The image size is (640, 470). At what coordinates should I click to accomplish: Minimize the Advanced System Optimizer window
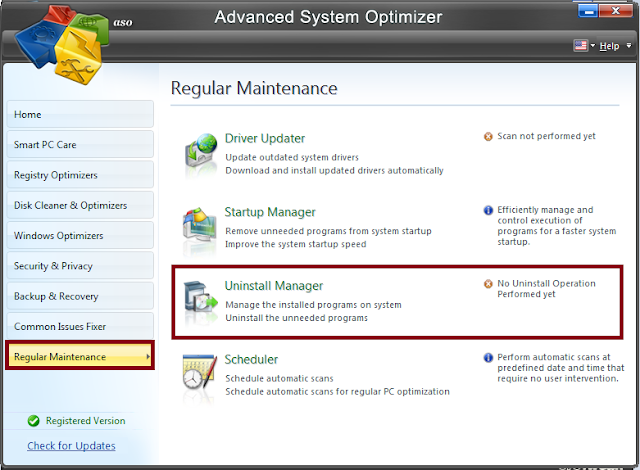[588, 11]
